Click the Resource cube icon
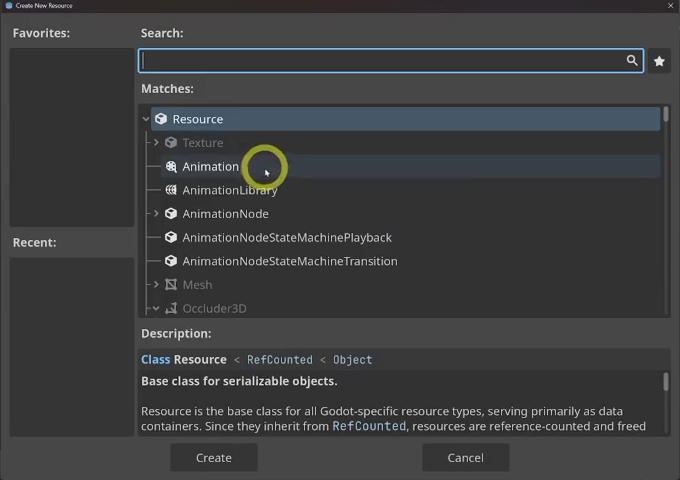The width and height of the screenshot is (680, 480). point(161,119)
